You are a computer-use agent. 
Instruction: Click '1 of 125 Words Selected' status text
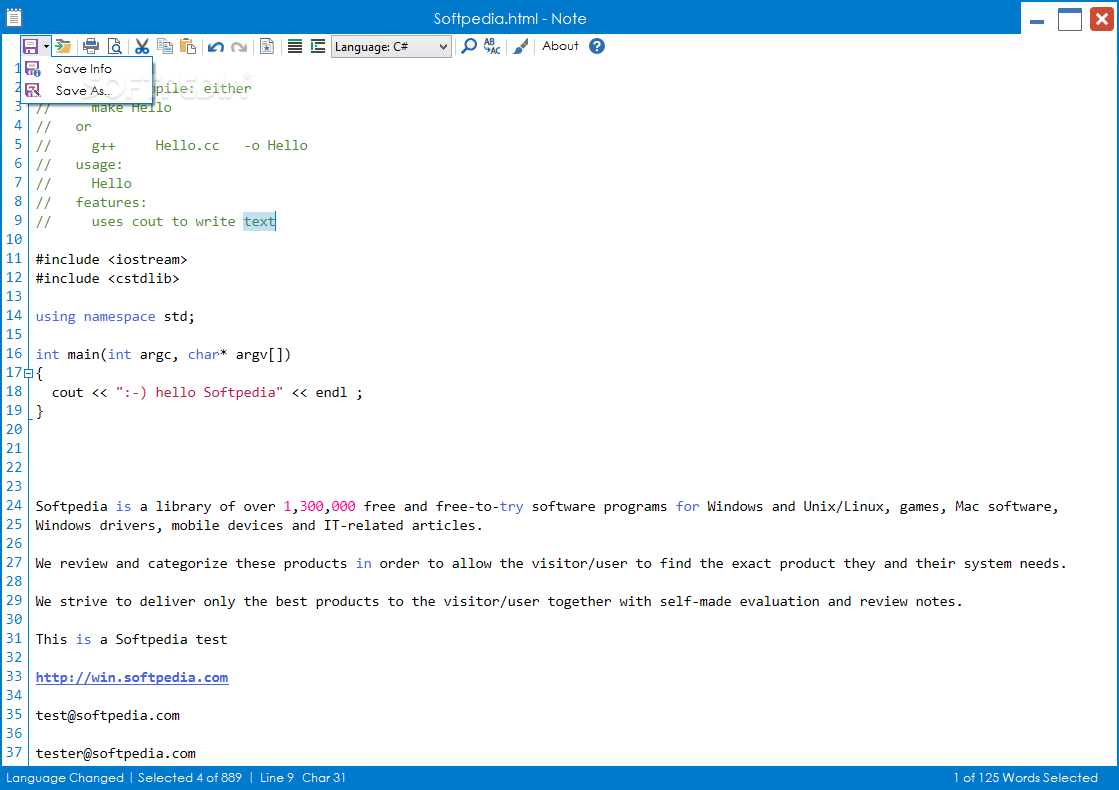click(x=1026, y=778)
